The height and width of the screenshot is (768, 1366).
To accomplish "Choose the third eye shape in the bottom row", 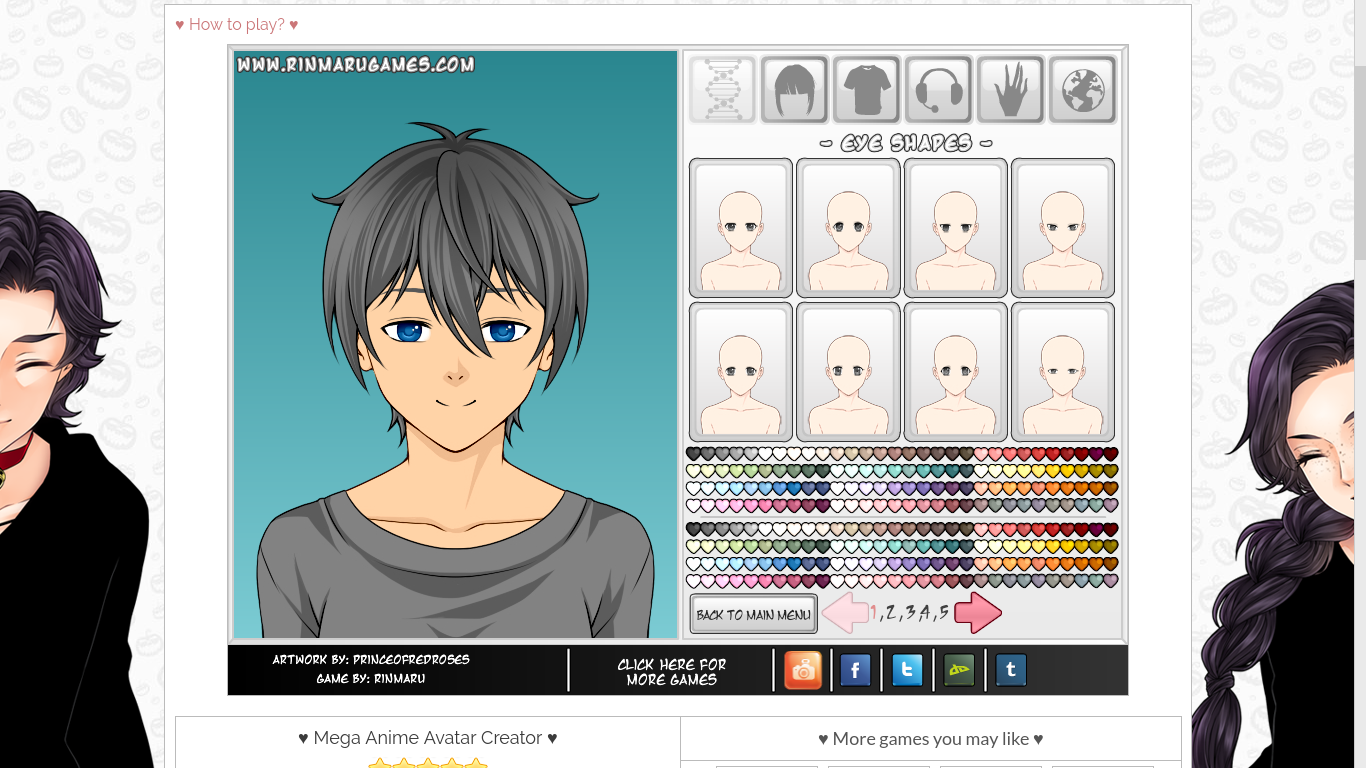I will pos(955,372).
